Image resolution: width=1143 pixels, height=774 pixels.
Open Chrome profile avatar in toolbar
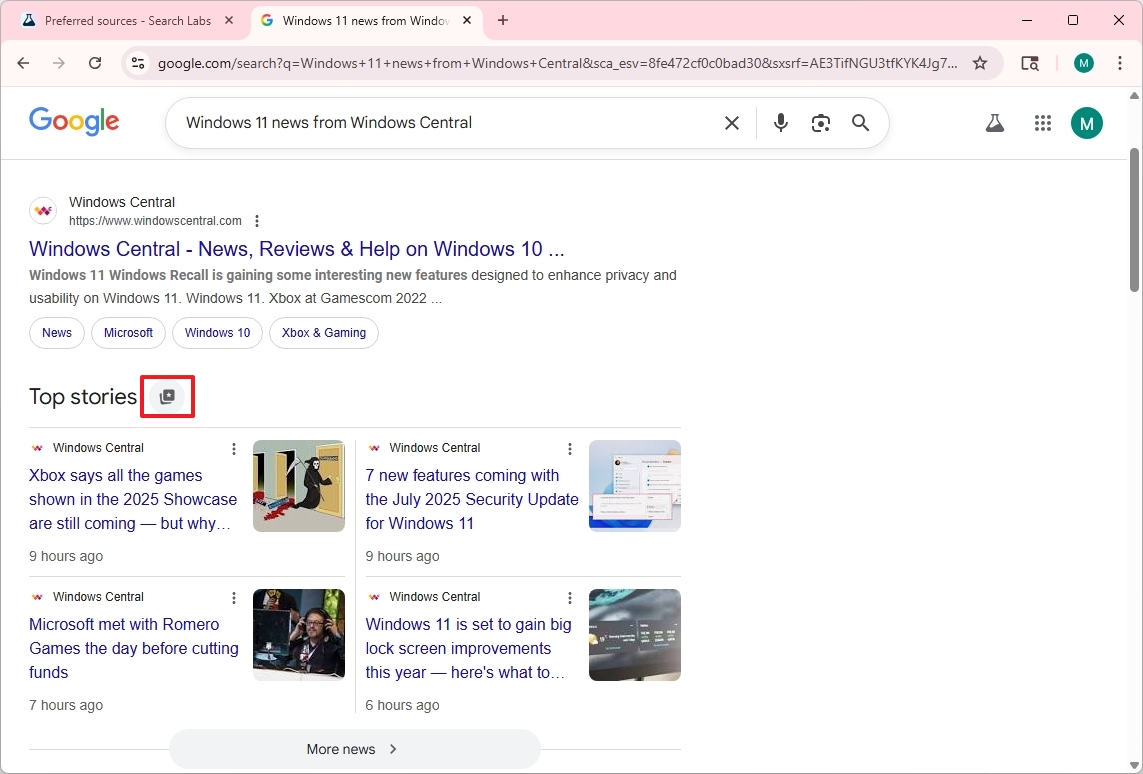[1083, 63]
